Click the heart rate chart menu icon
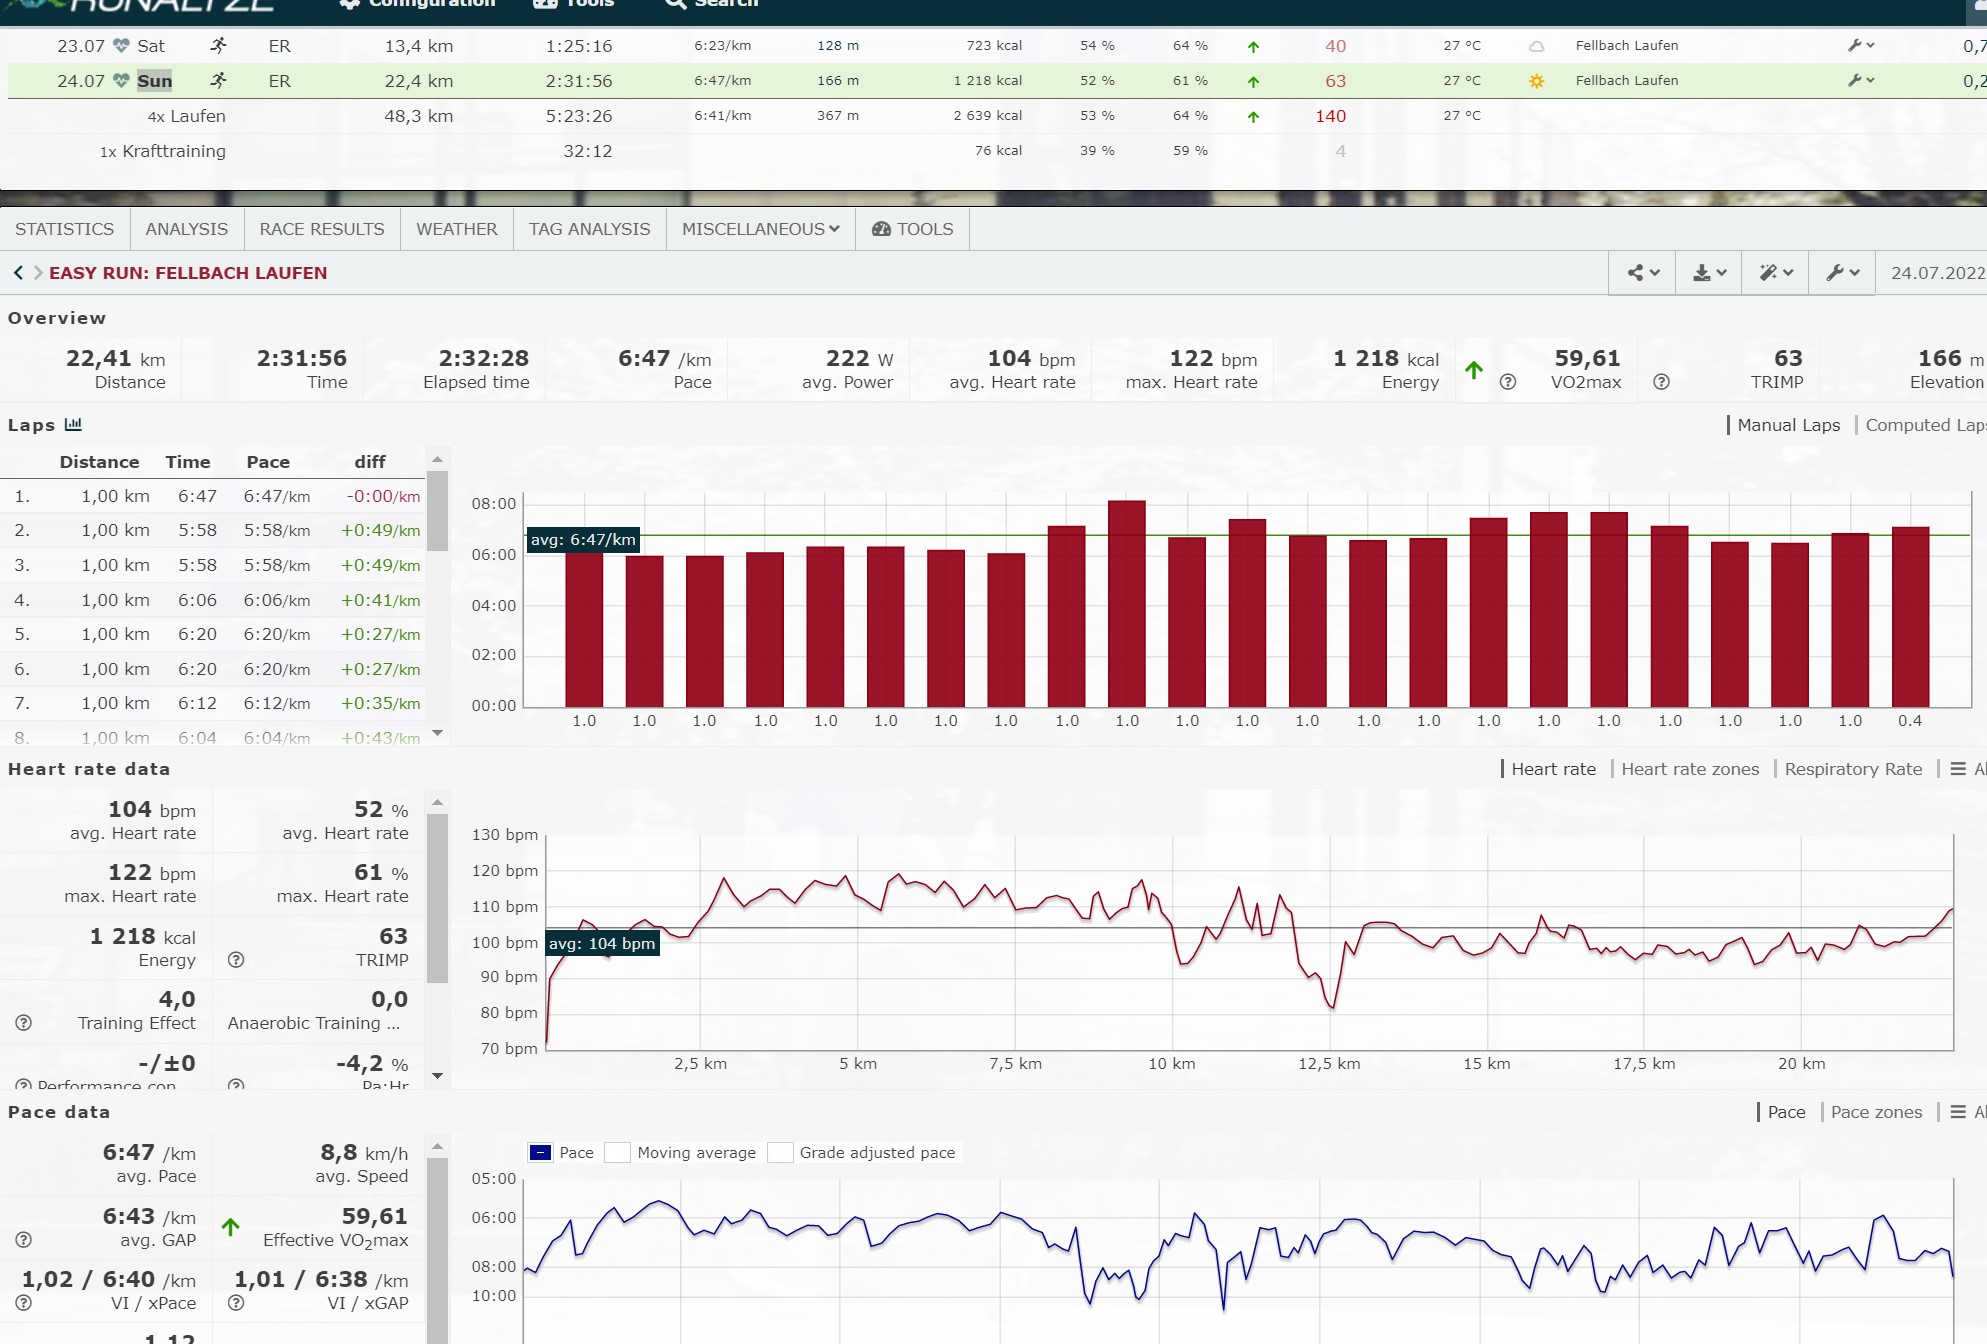Viewport: 1987px width, 1344px height. coord(1958,769)
